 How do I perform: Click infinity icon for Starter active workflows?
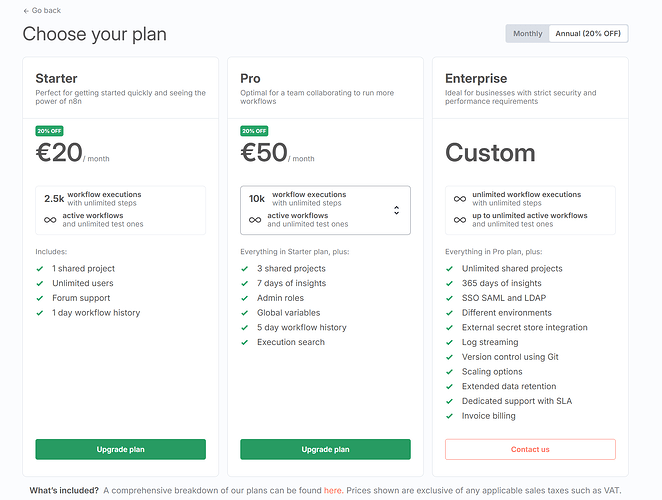[50, 220]
